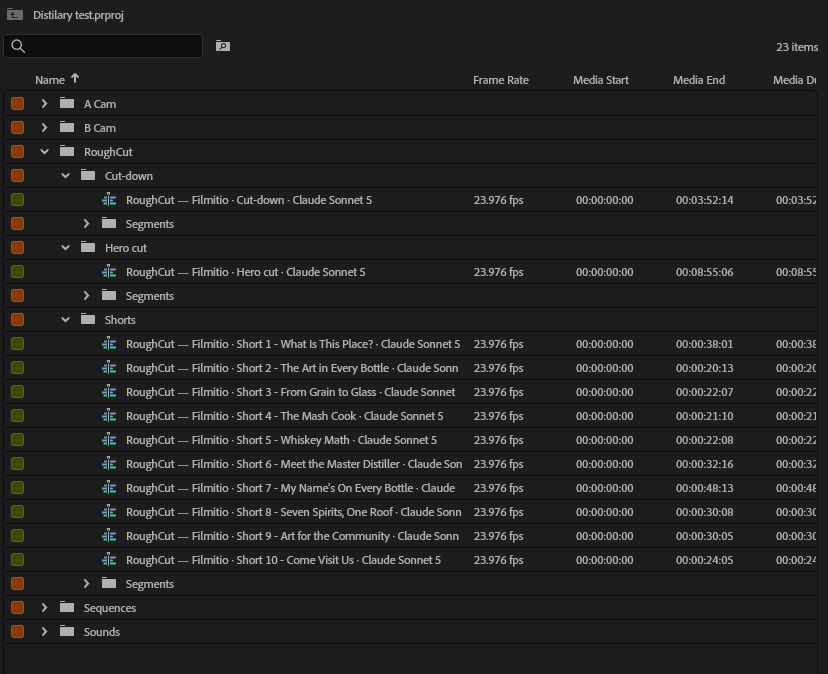
Task: Collapse the RoughCut bin
Action: point(44,152)
